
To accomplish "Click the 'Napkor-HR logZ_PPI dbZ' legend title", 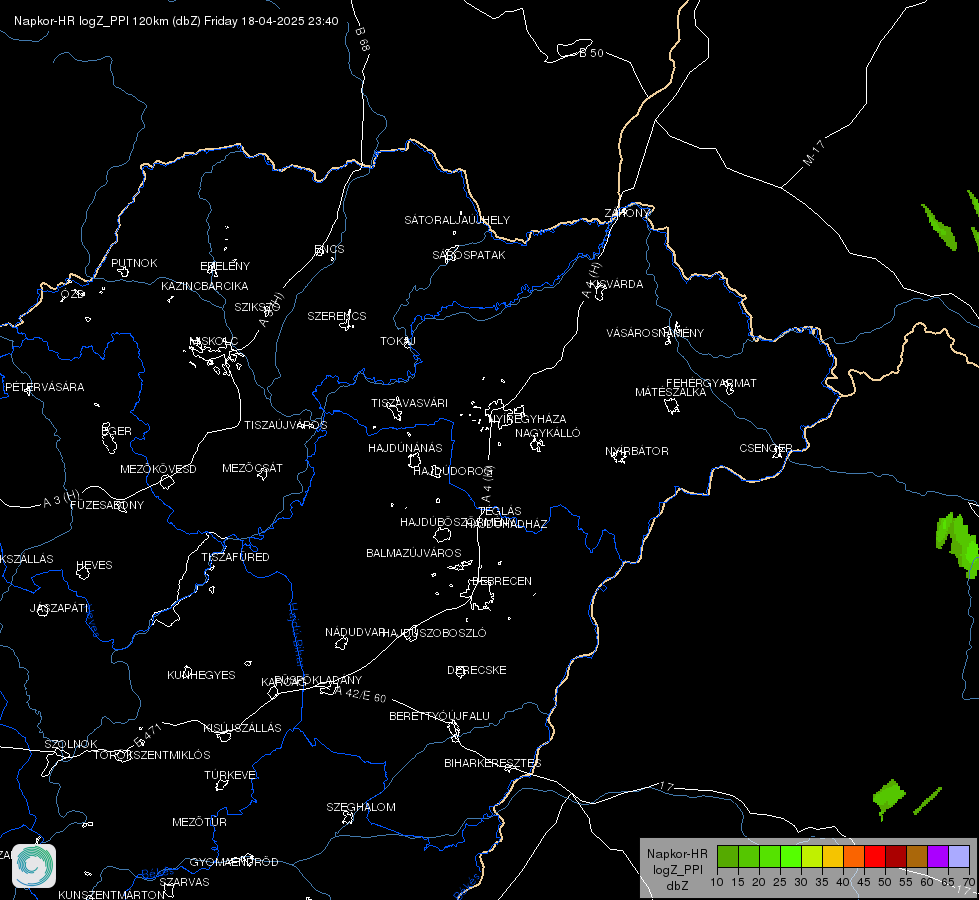I will click(677, 869).
